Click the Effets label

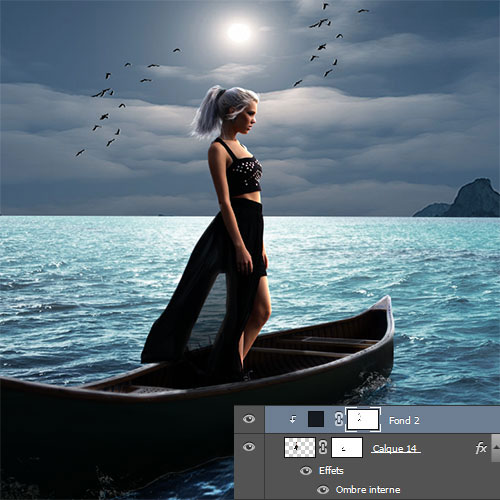(x=331, y=471)
